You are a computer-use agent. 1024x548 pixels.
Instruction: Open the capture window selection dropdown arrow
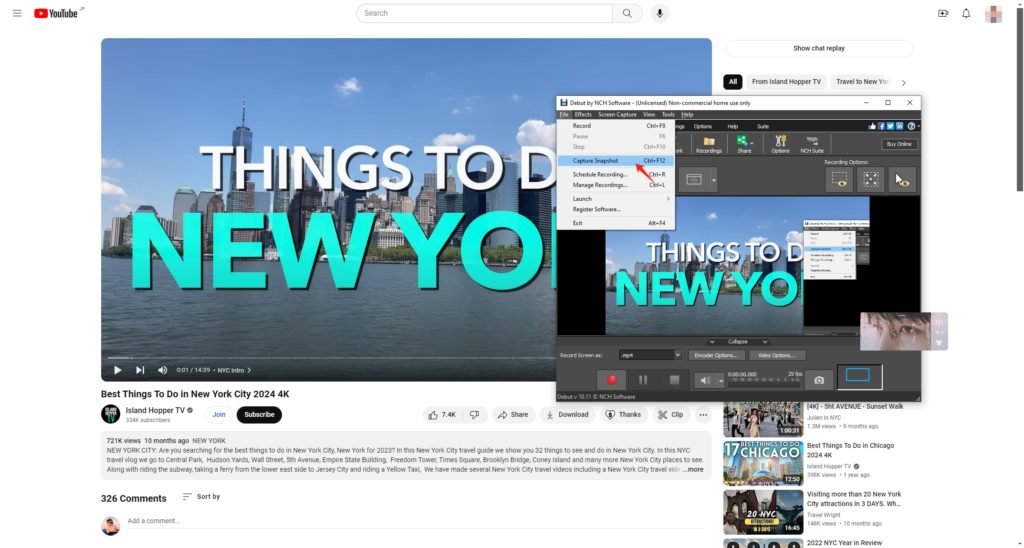click(x=713, y=180)
